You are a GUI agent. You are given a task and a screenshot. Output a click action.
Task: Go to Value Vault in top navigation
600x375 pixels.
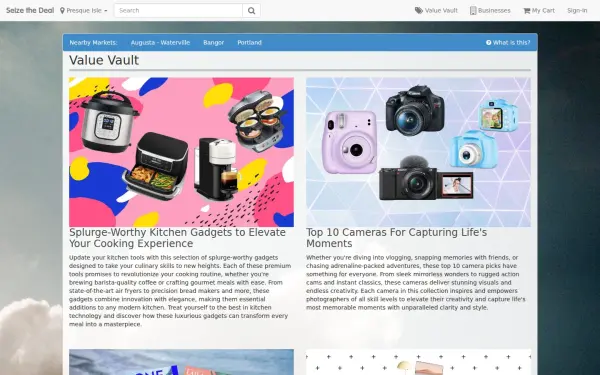click(x=436, y=10)
